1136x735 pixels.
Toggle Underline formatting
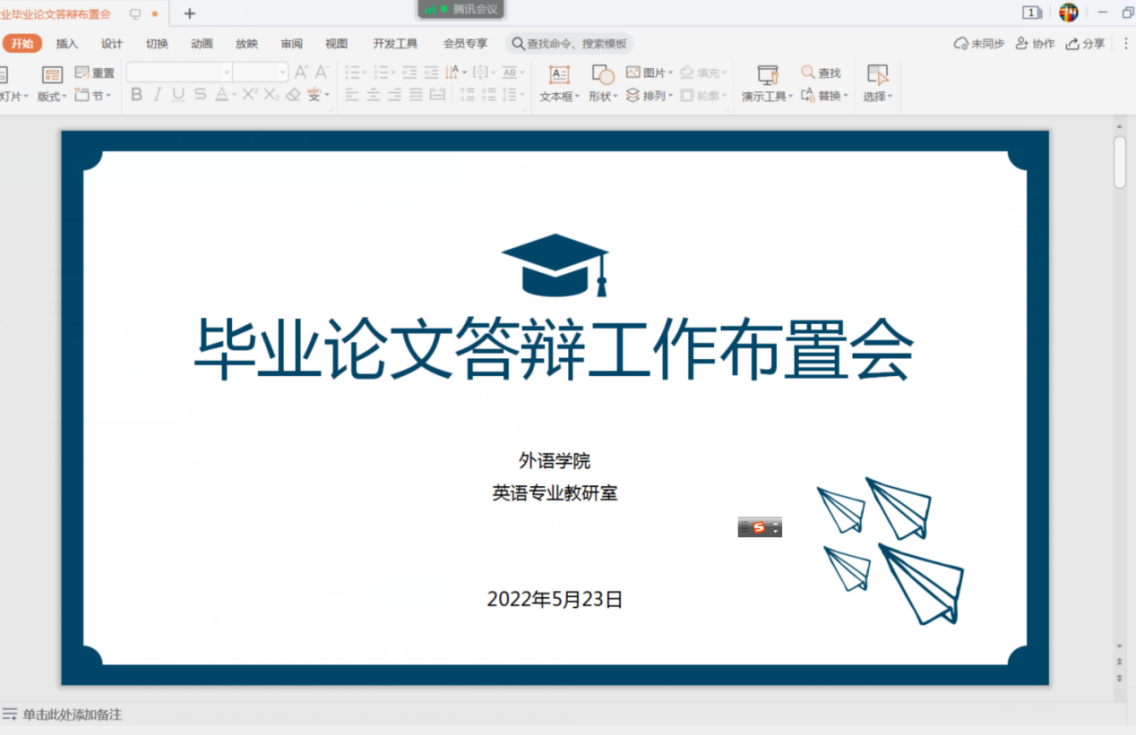pyautogui.click(x=178, y=95)
